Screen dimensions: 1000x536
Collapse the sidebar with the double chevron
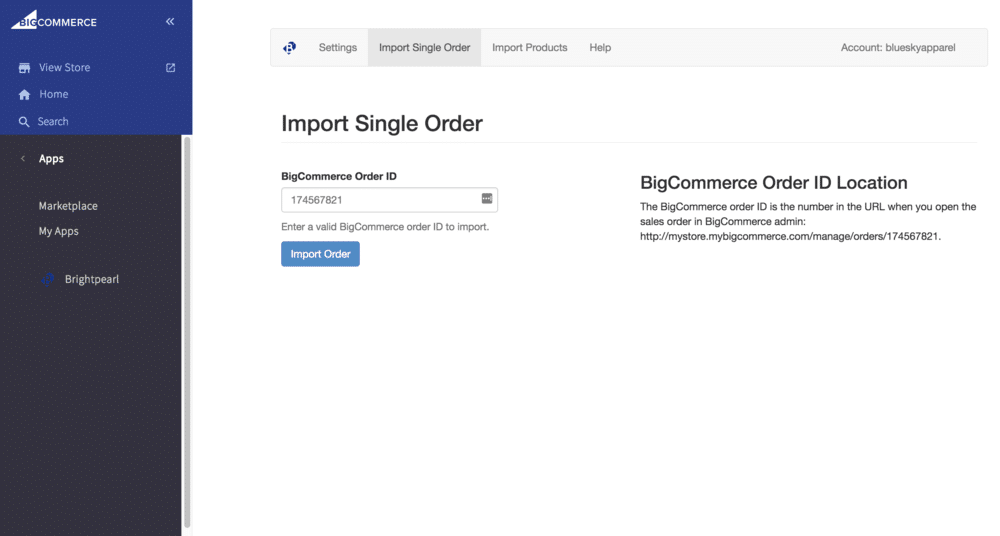170,21
